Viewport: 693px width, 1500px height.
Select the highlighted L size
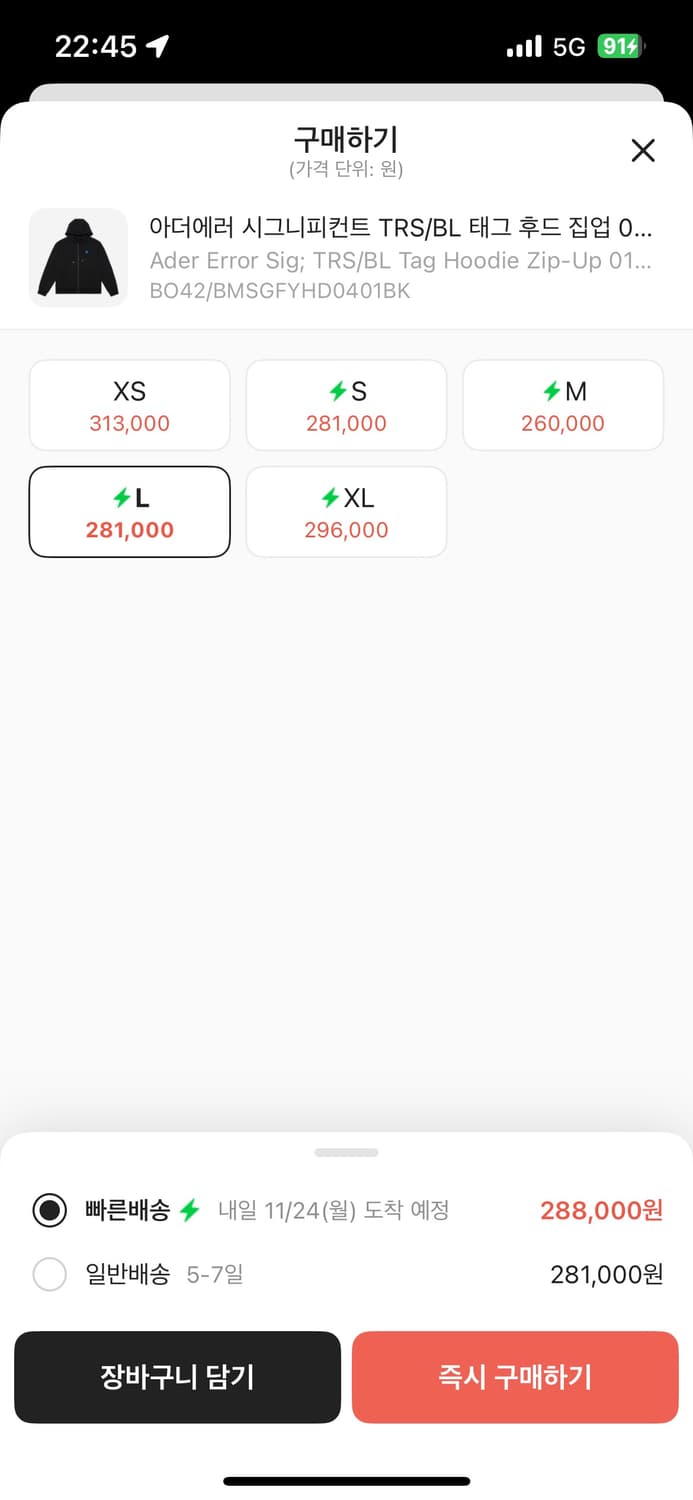pyautogui.click(x=130, y=512)
